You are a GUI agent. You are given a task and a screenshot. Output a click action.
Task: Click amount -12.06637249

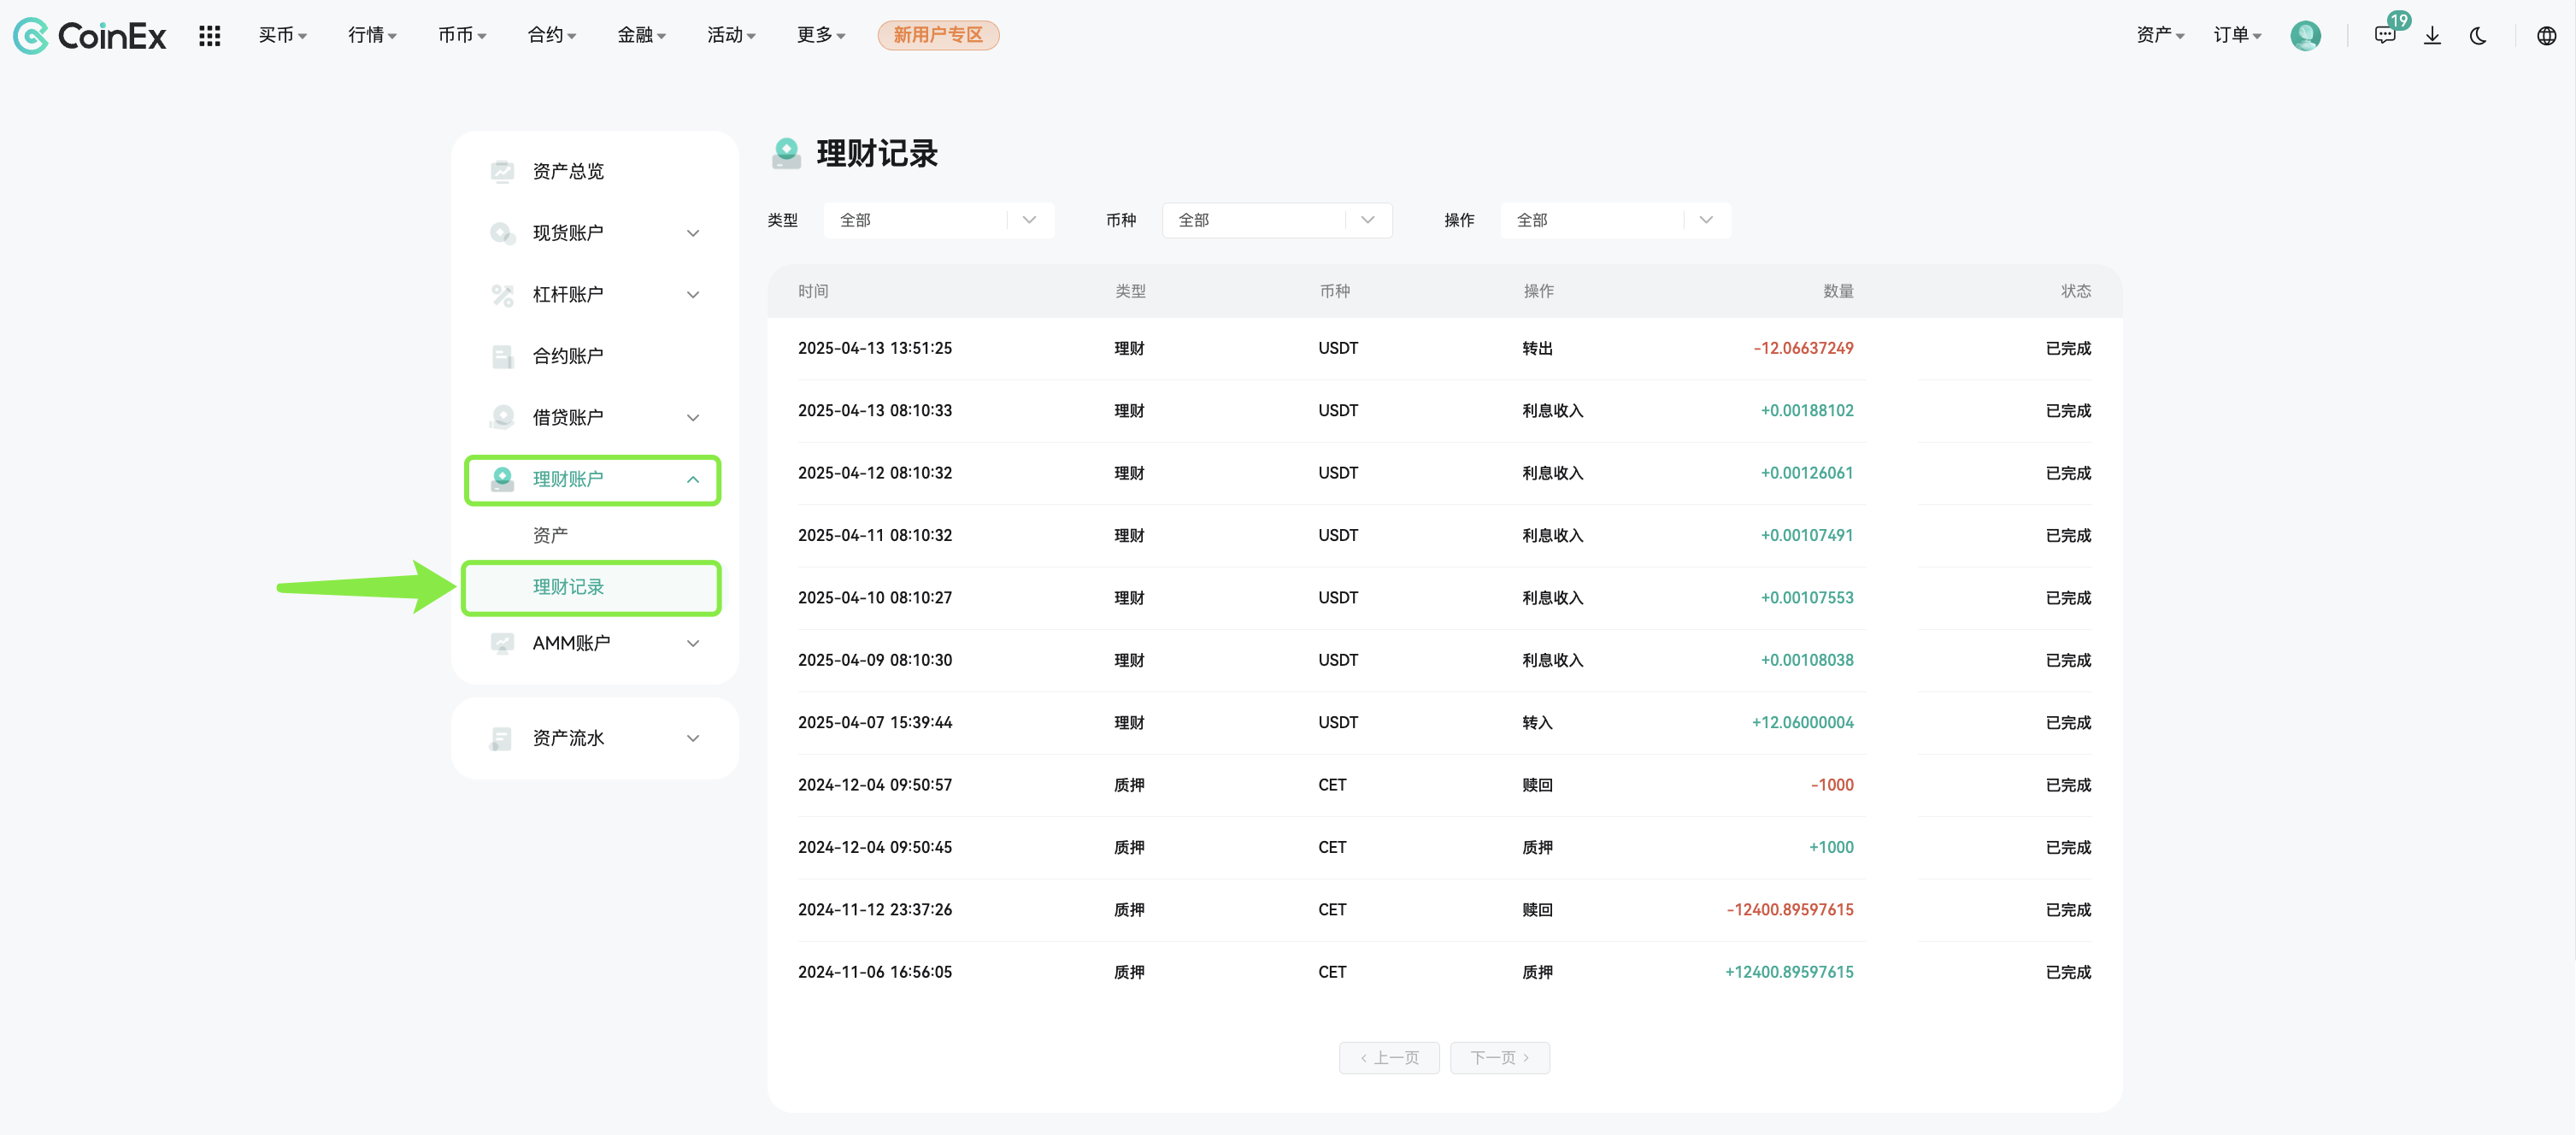(1803, 348)
